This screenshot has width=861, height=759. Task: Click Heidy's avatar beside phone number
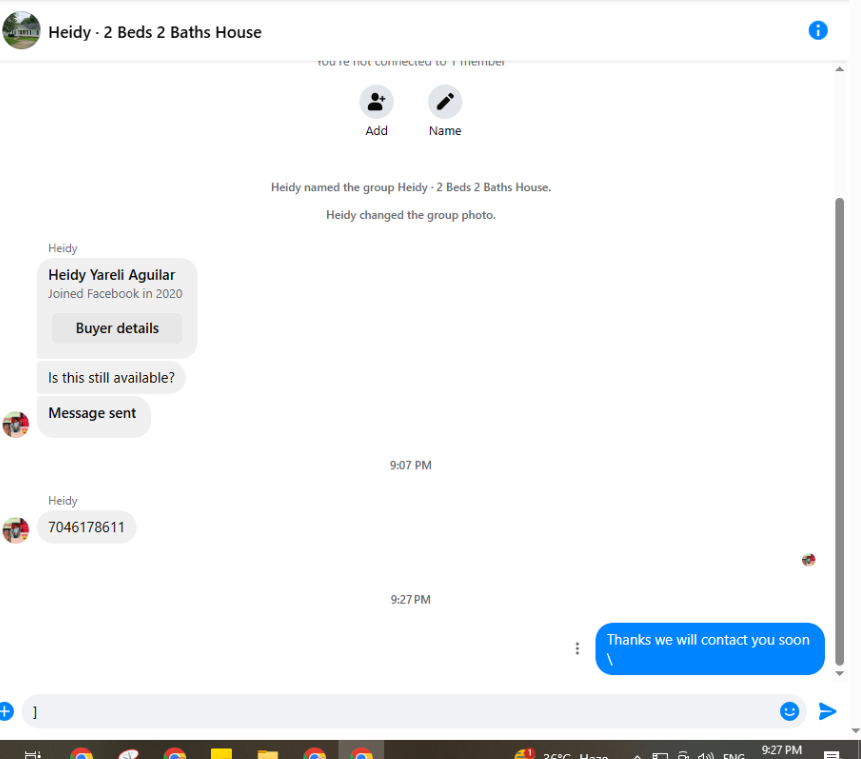16,531
